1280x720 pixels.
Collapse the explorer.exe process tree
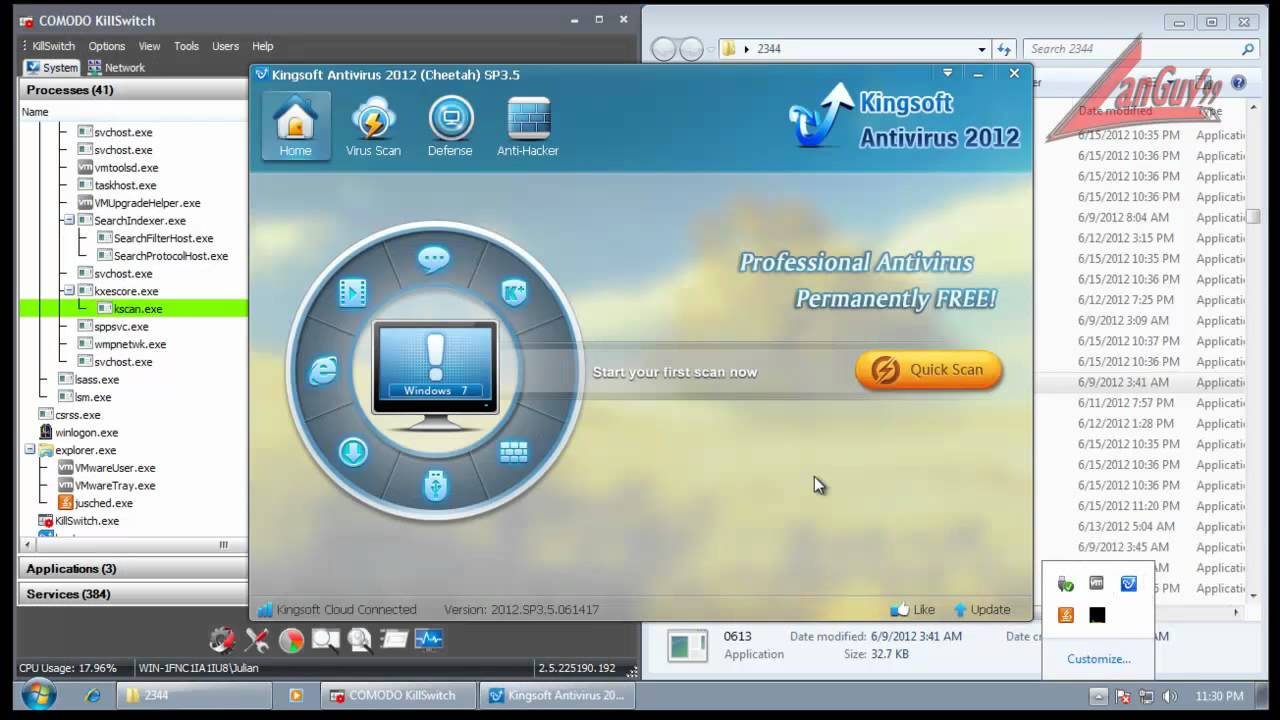tap(31, 450)
